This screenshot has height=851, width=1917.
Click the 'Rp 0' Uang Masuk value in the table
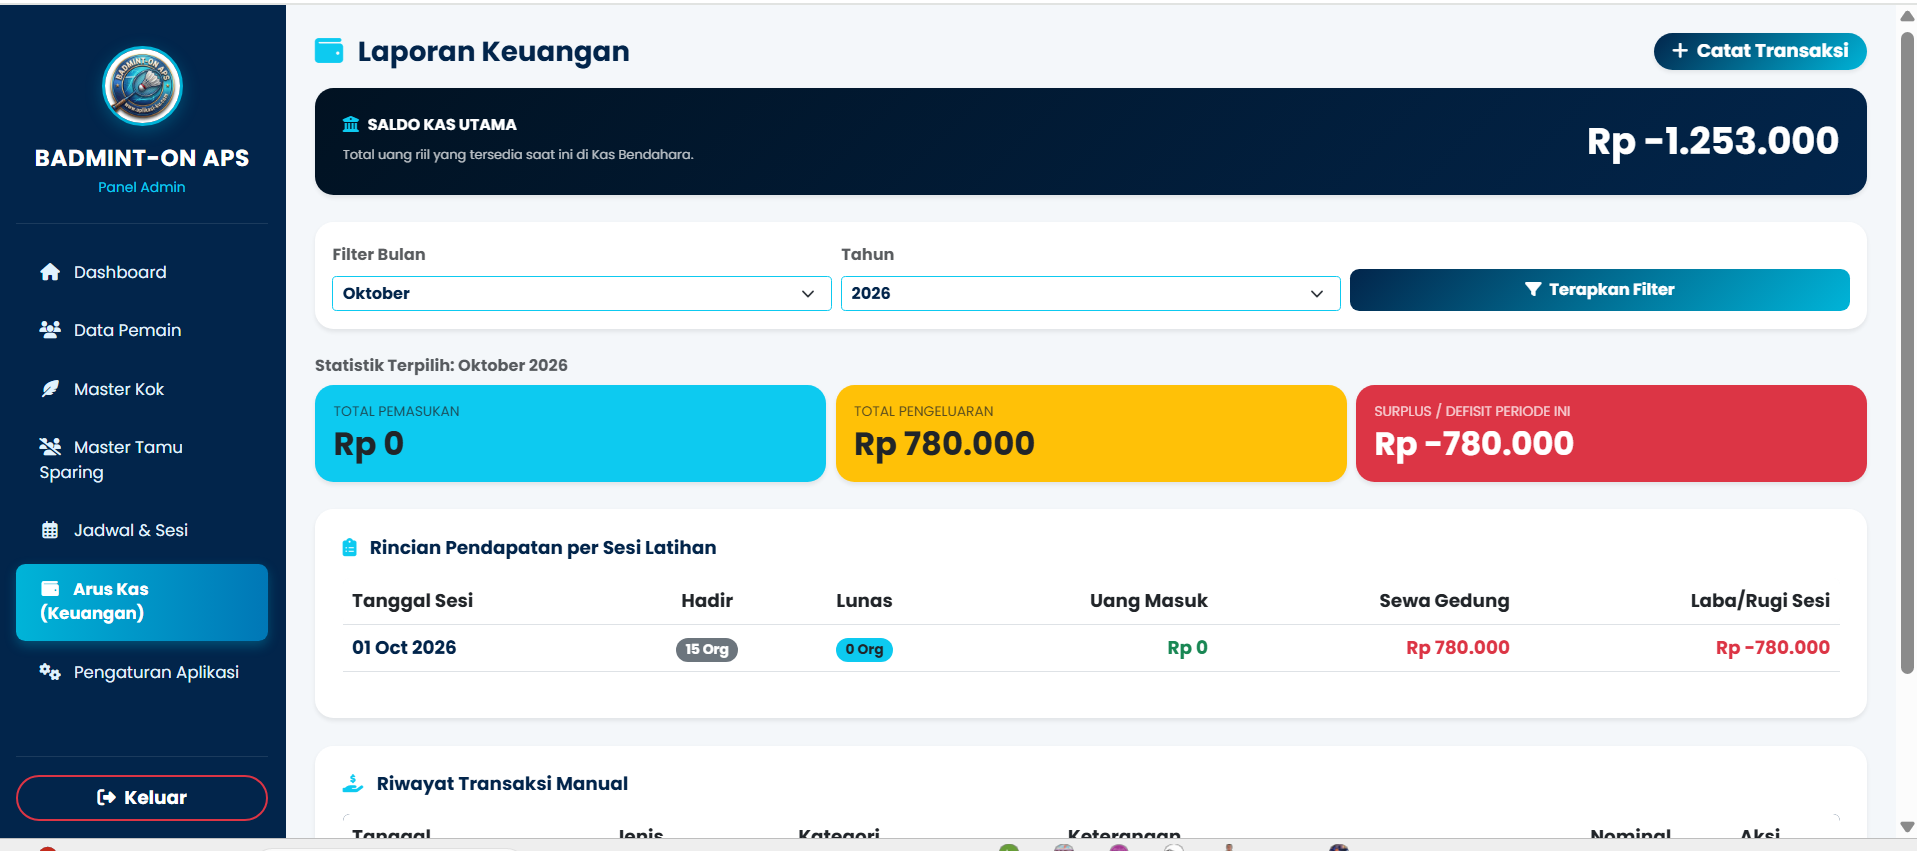1187,647
